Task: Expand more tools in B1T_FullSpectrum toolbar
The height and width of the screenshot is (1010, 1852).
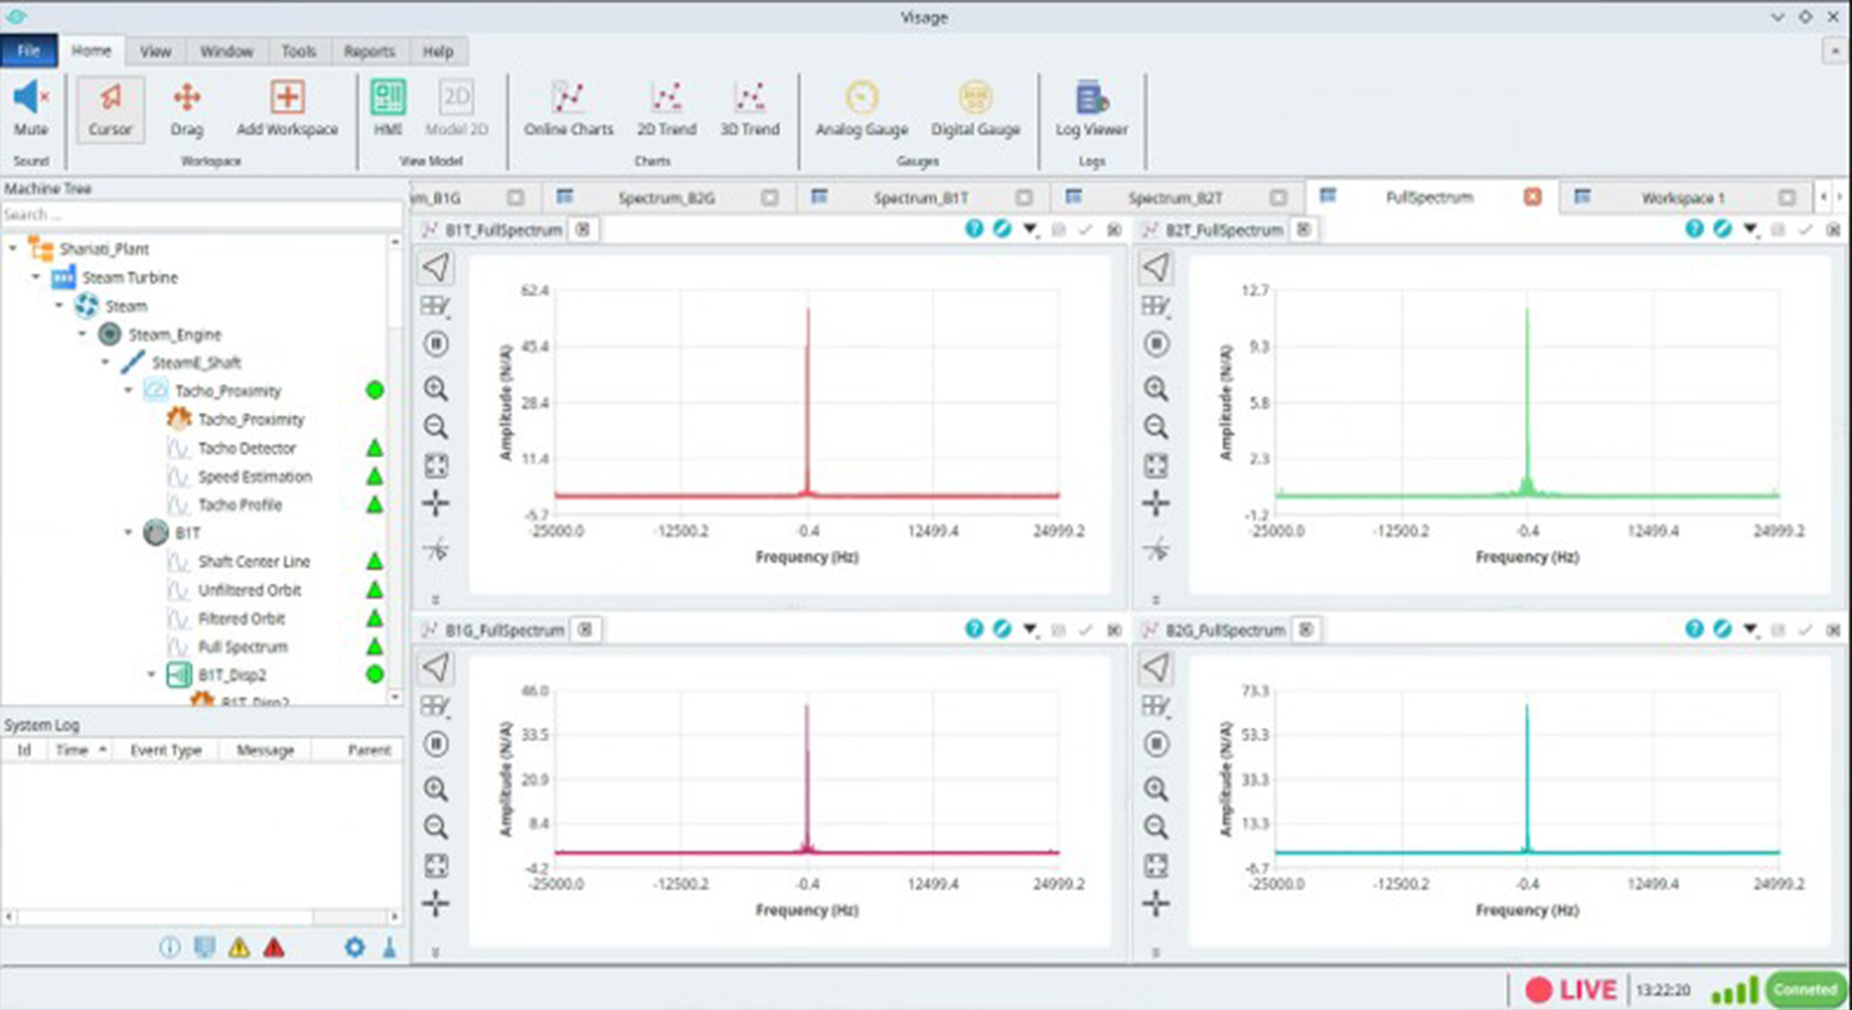Action: [x=435, y=600]
